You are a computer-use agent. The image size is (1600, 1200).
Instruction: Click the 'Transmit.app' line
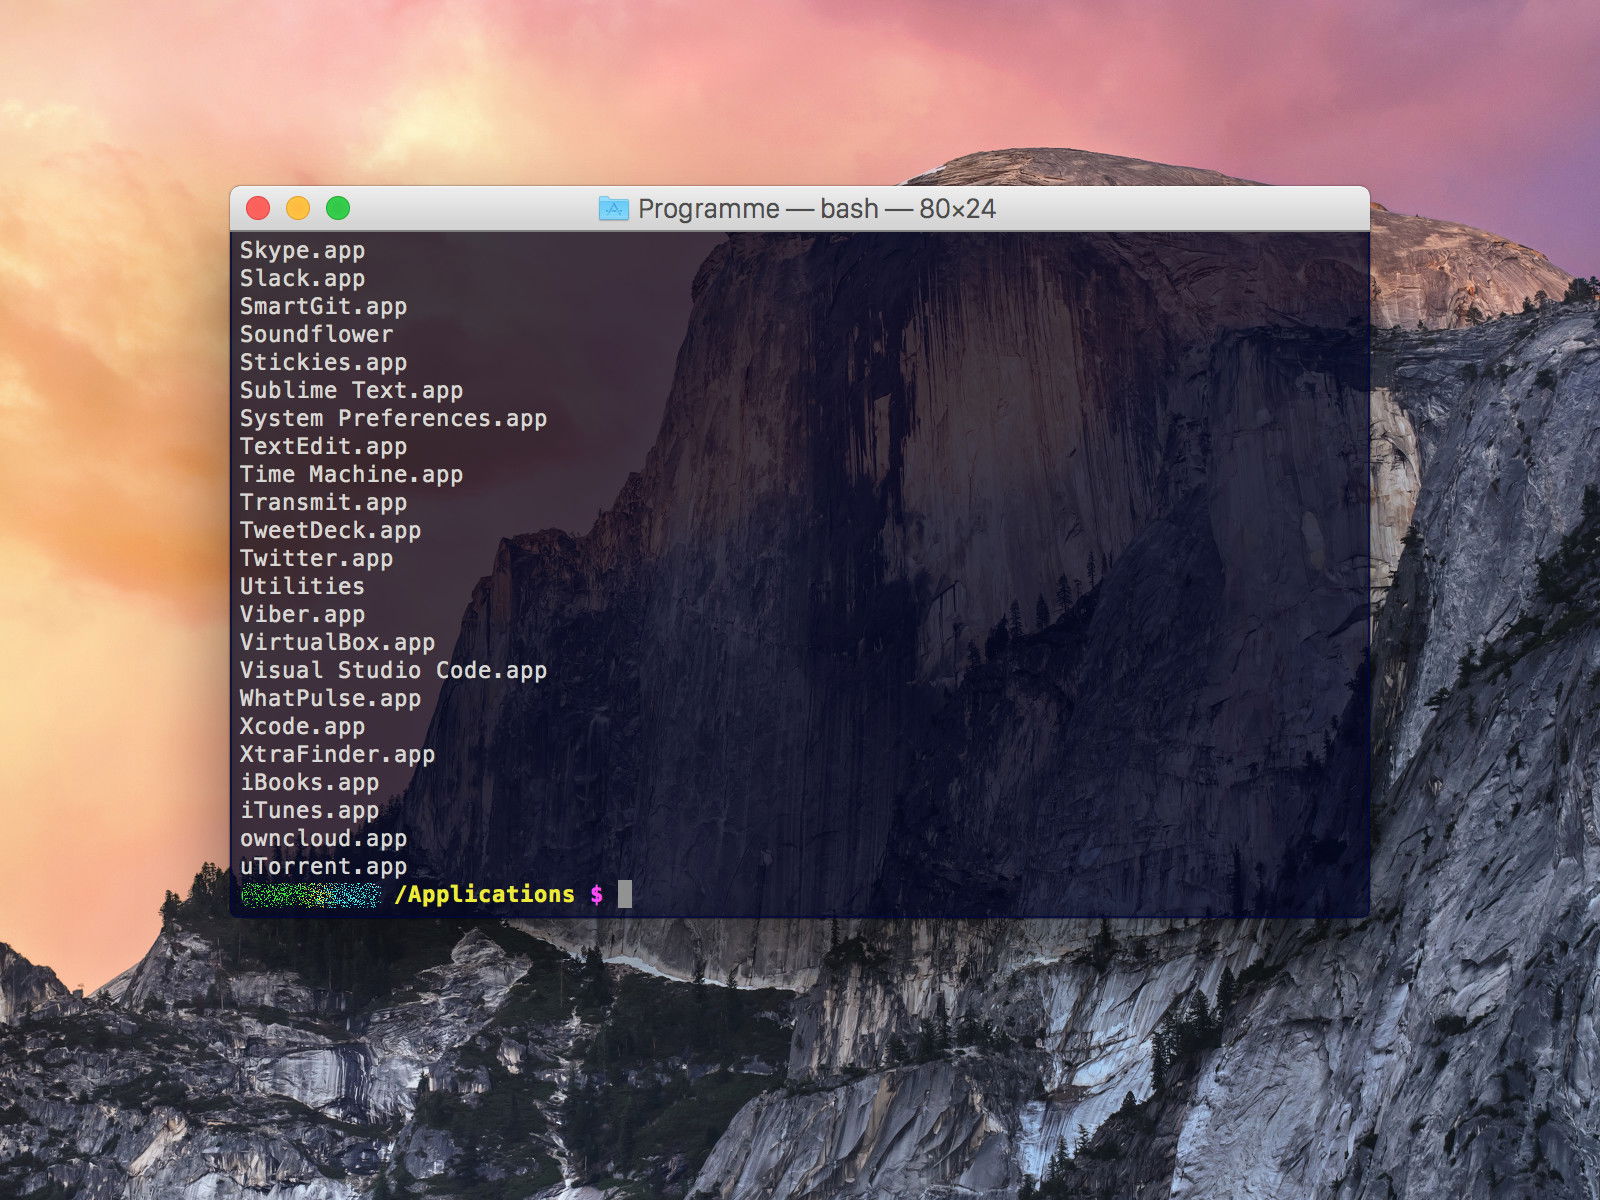click(323, 503)
